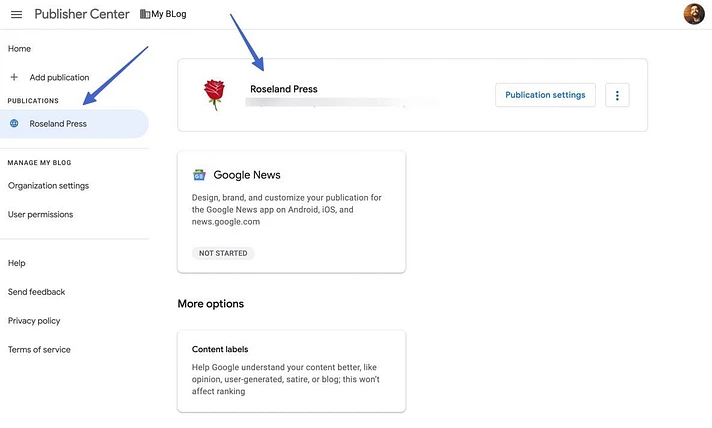
Task: Click the Publisher Center title
Action: 82,14
